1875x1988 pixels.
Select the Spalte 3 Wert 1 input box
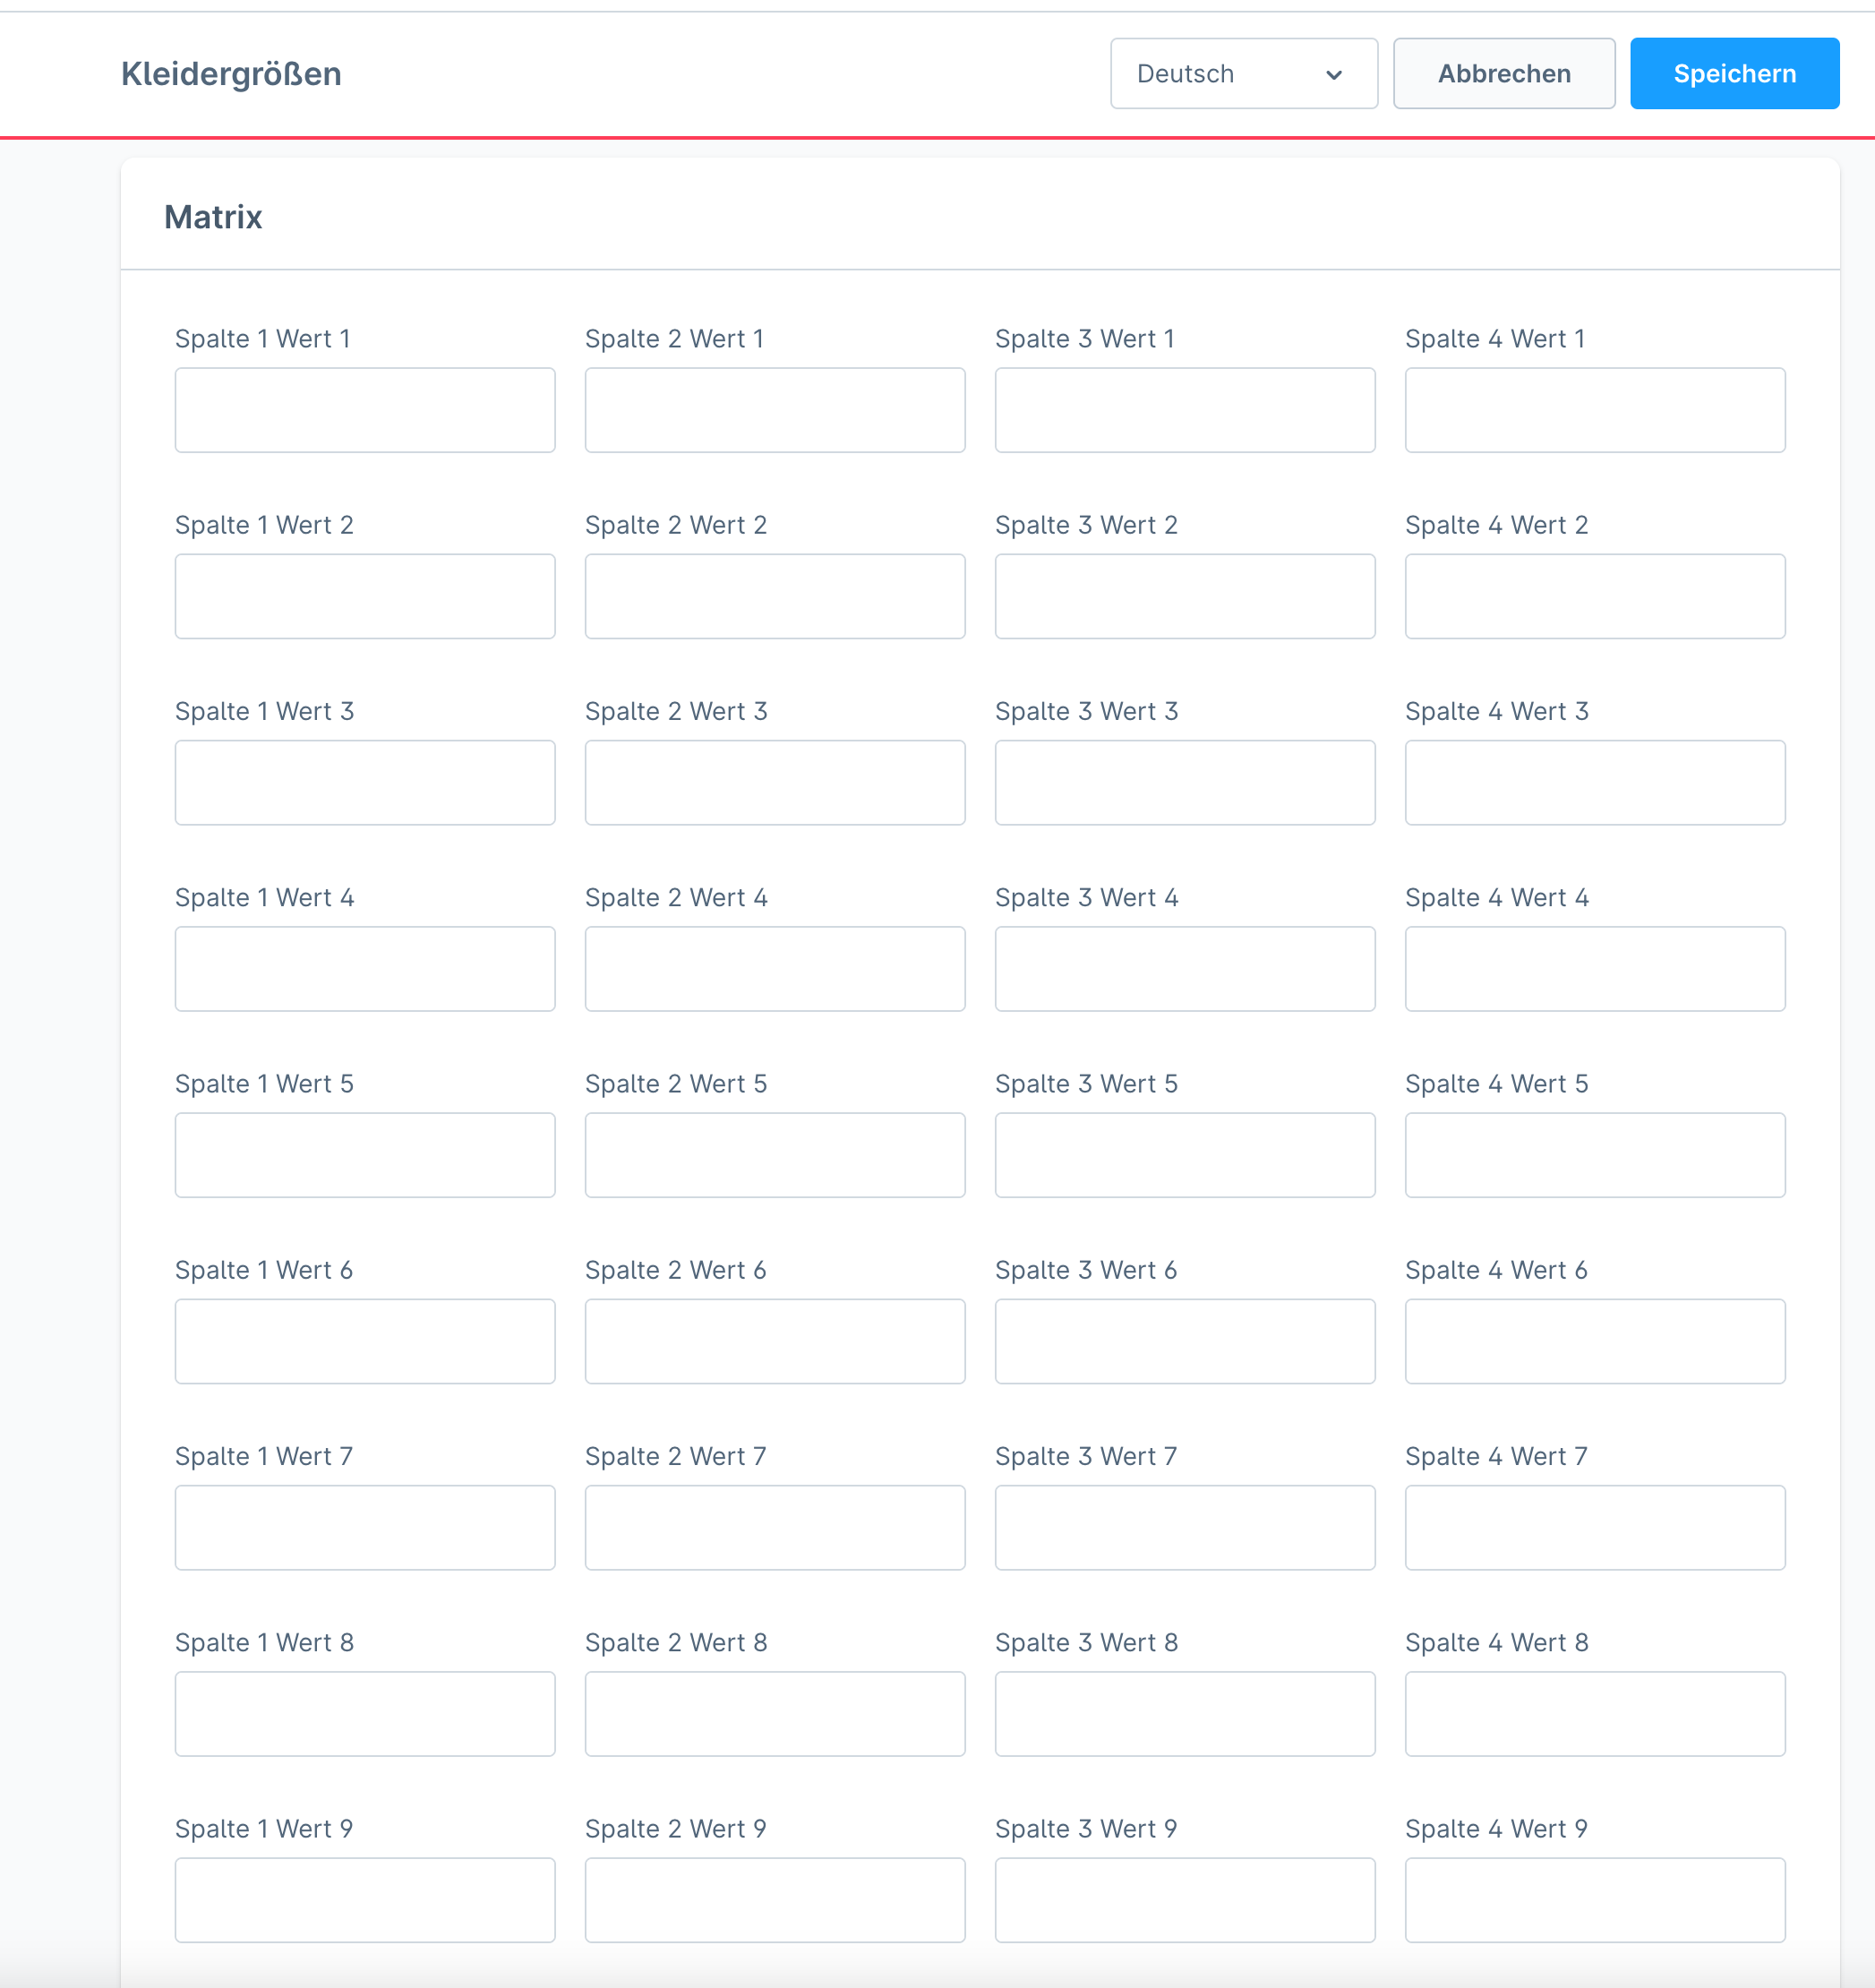pos(1184,410)
